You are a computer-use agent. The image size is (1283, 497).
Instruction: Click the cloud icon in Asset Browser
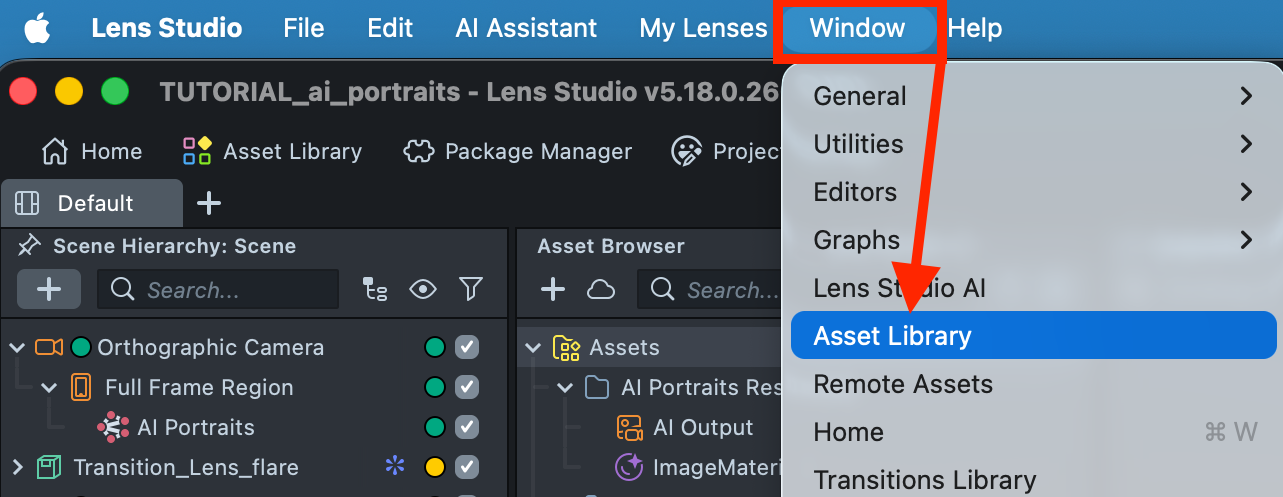point(600,290)
